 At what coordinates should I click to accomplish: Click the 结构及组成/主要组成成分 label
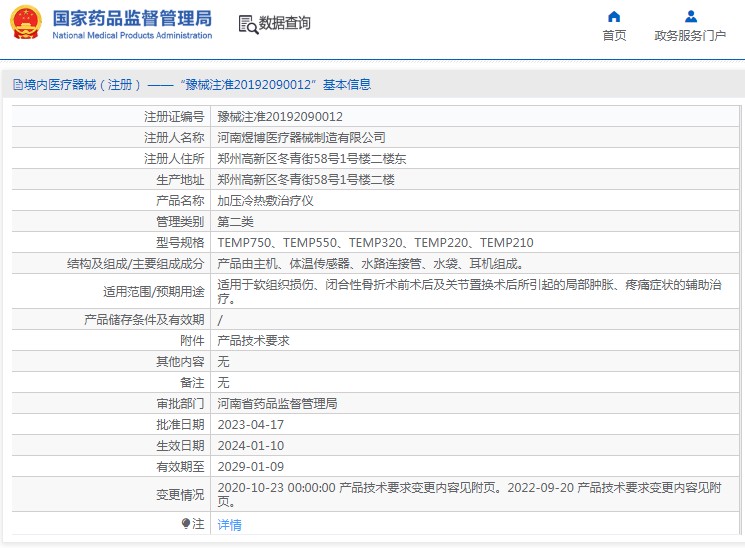(135, 264)
